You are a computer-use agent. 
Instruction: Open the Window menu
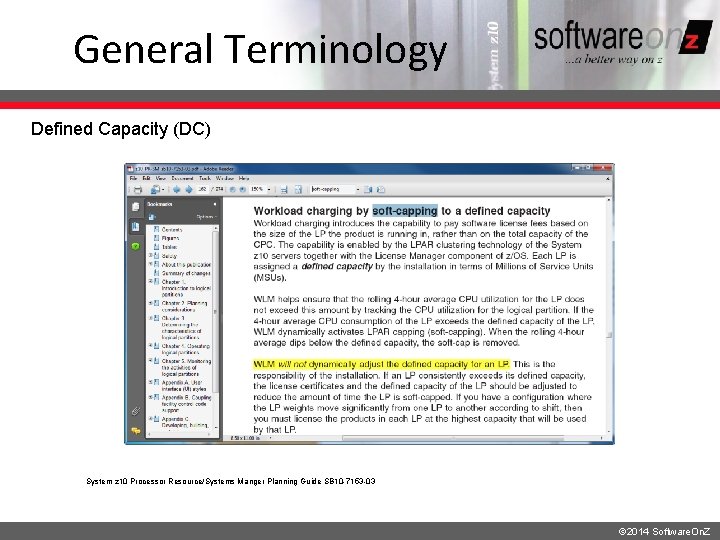click(225, 178)
